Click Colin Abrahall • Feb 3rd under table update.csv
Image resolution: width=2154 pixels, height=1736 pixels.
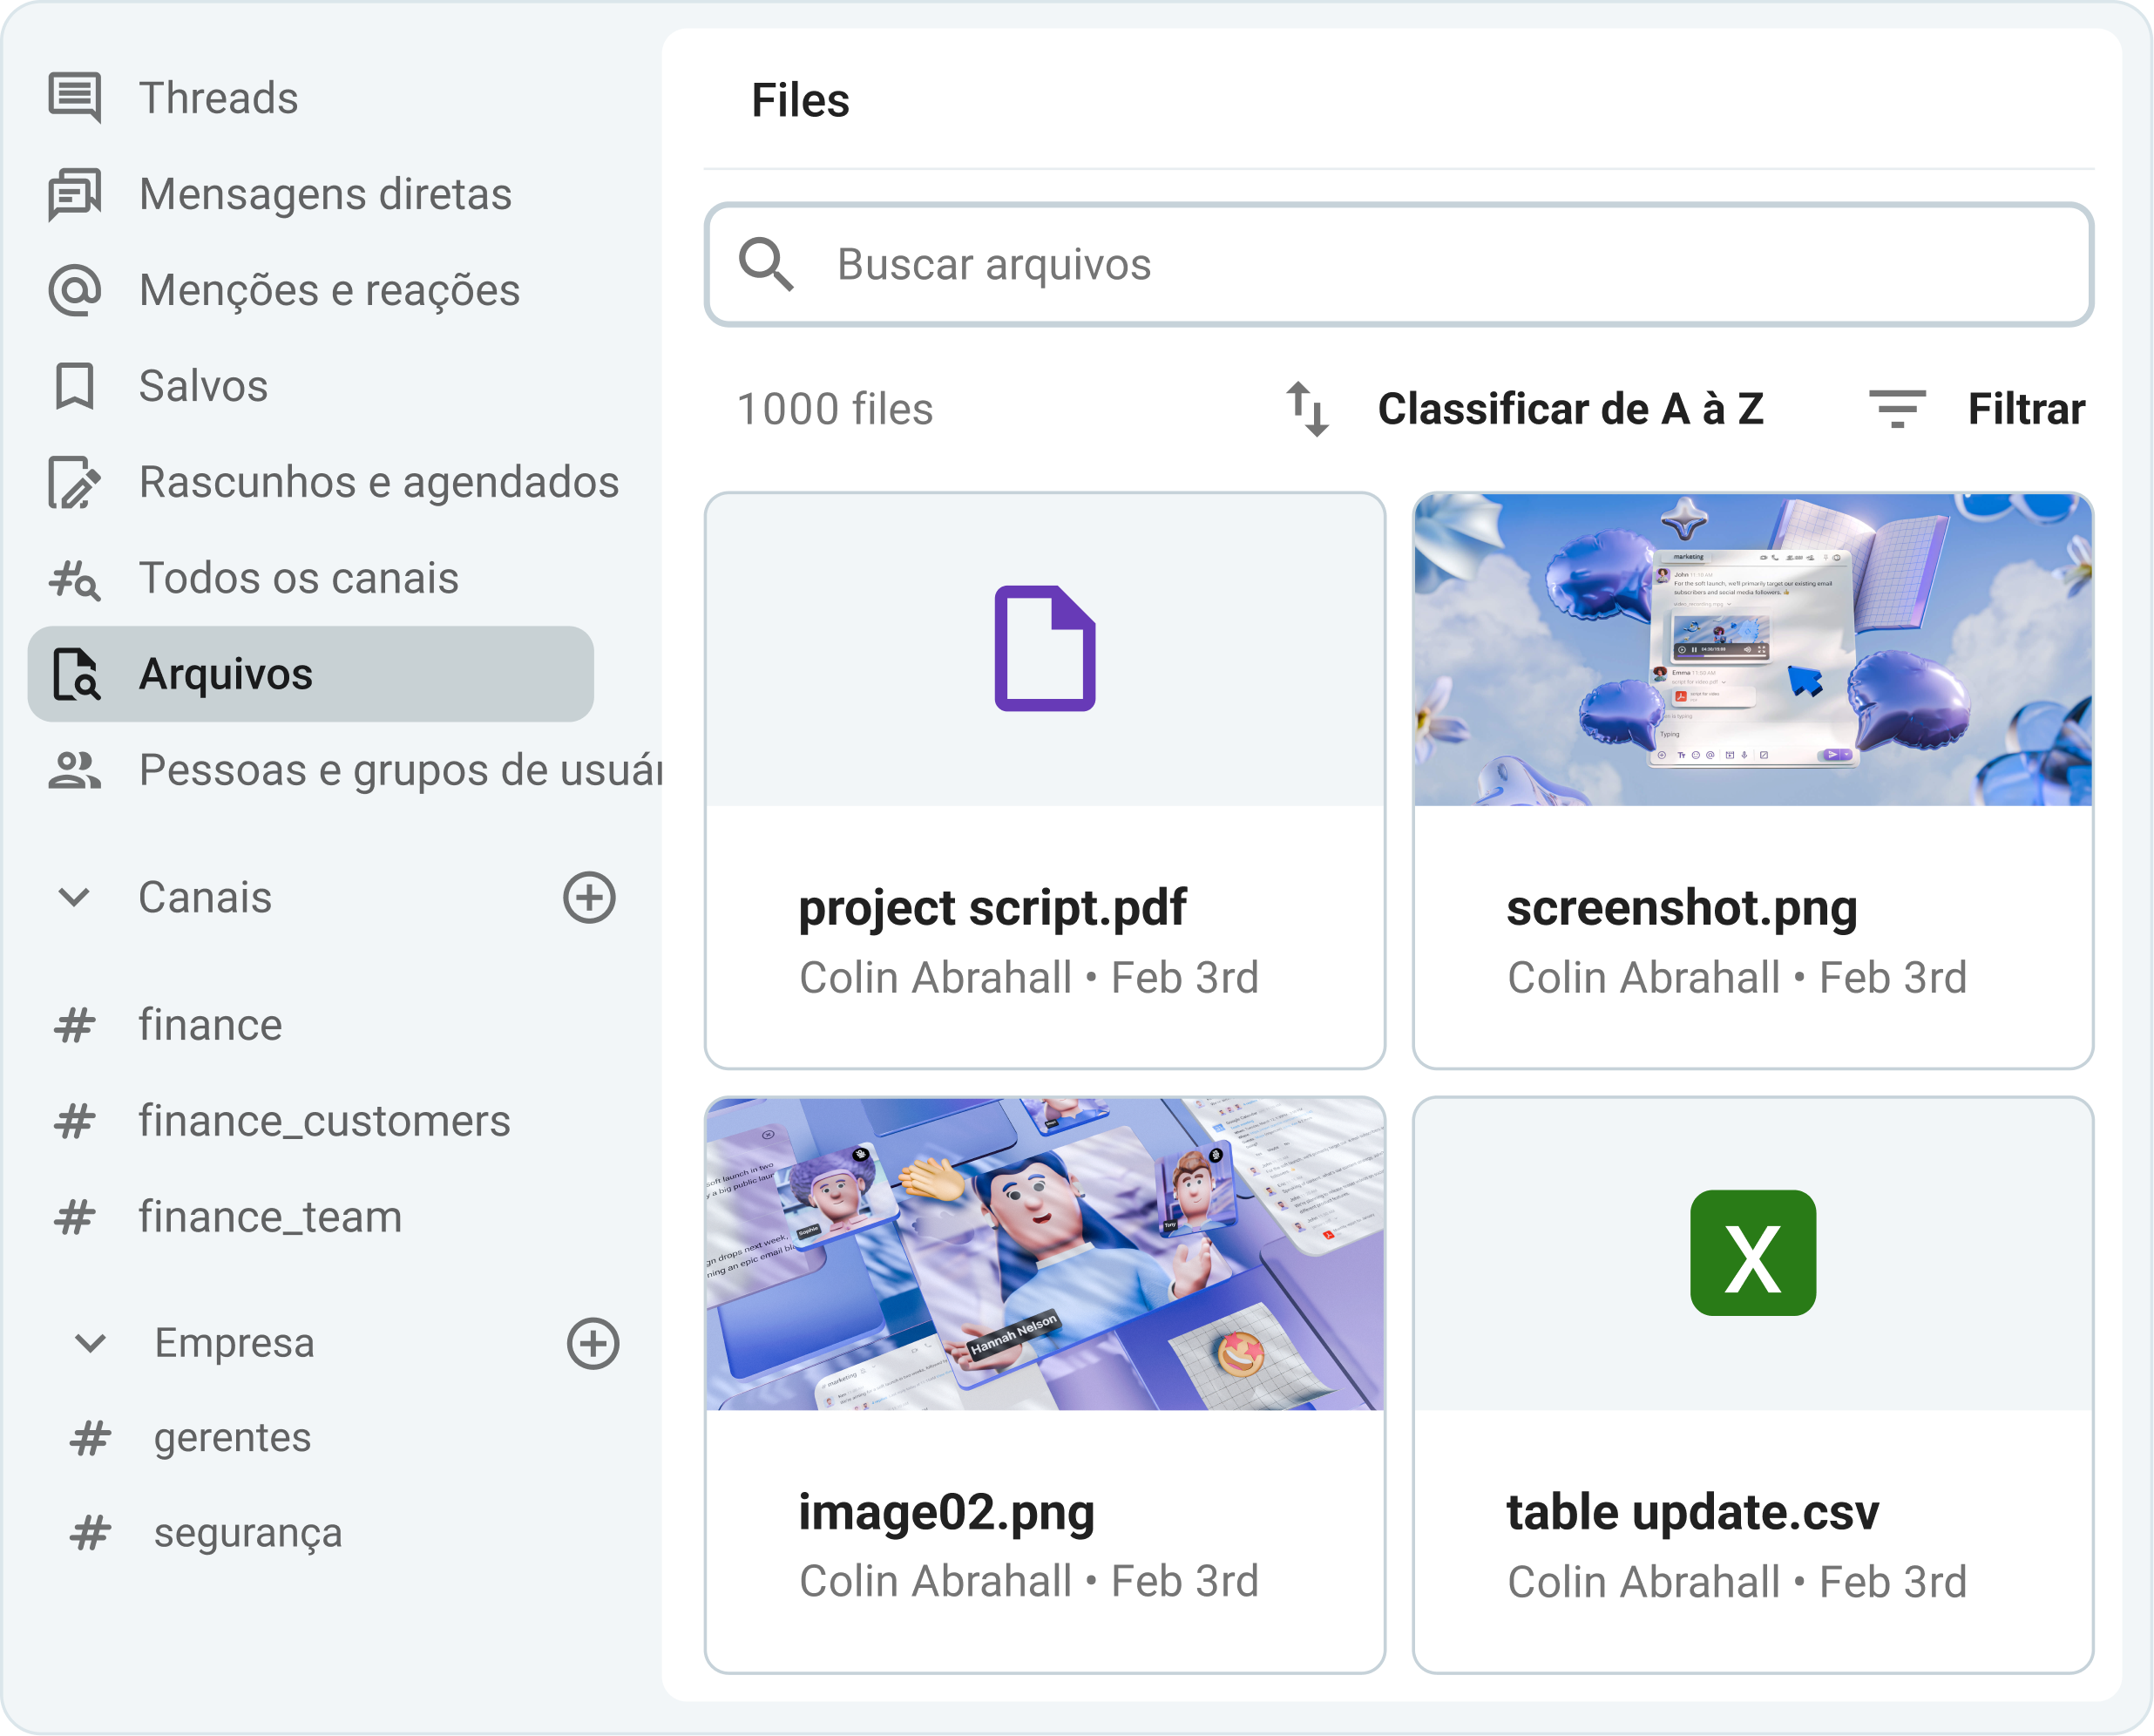1737,1582
